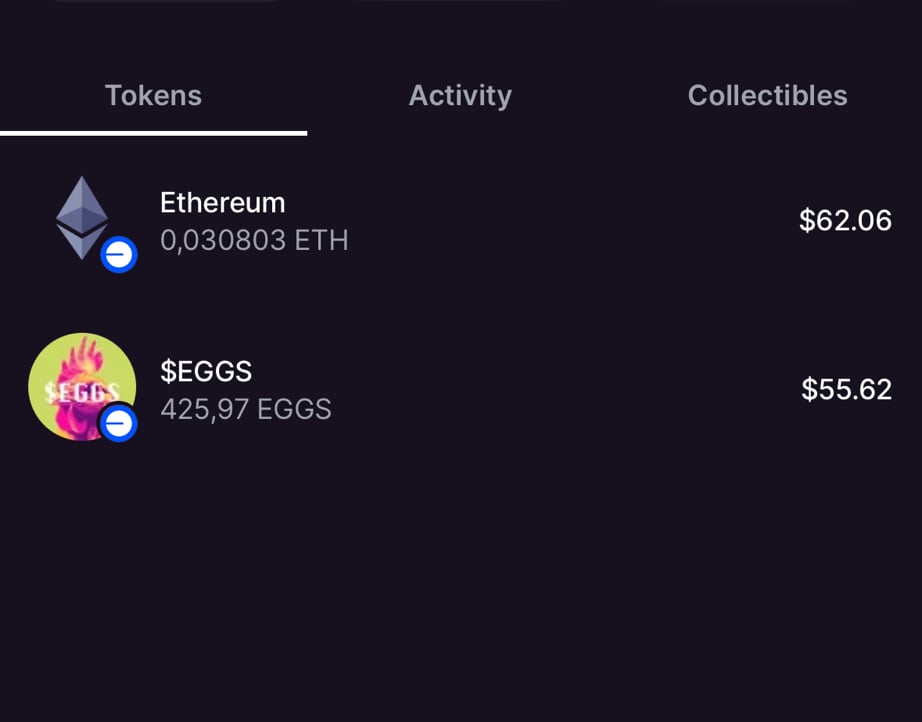
Task: Click network badge on the Ethereum logo
Action: point(119,256)
